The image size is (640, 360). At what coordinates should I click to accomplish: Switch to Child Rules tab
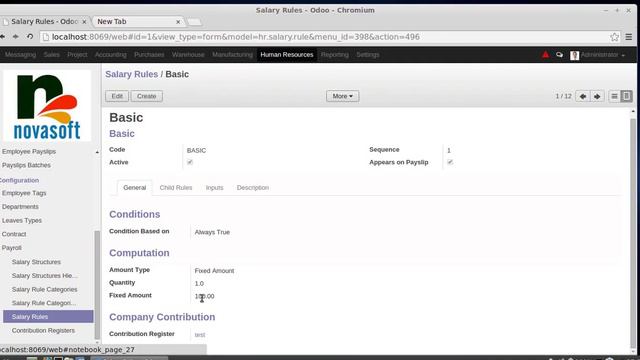176,188
